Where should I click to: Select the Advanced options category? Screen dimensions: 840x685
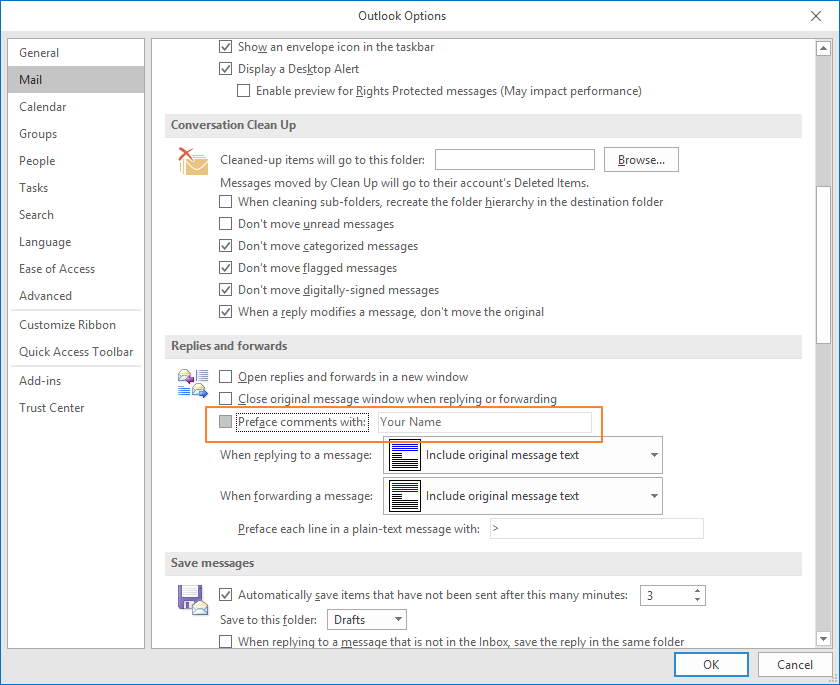[46, 296]
